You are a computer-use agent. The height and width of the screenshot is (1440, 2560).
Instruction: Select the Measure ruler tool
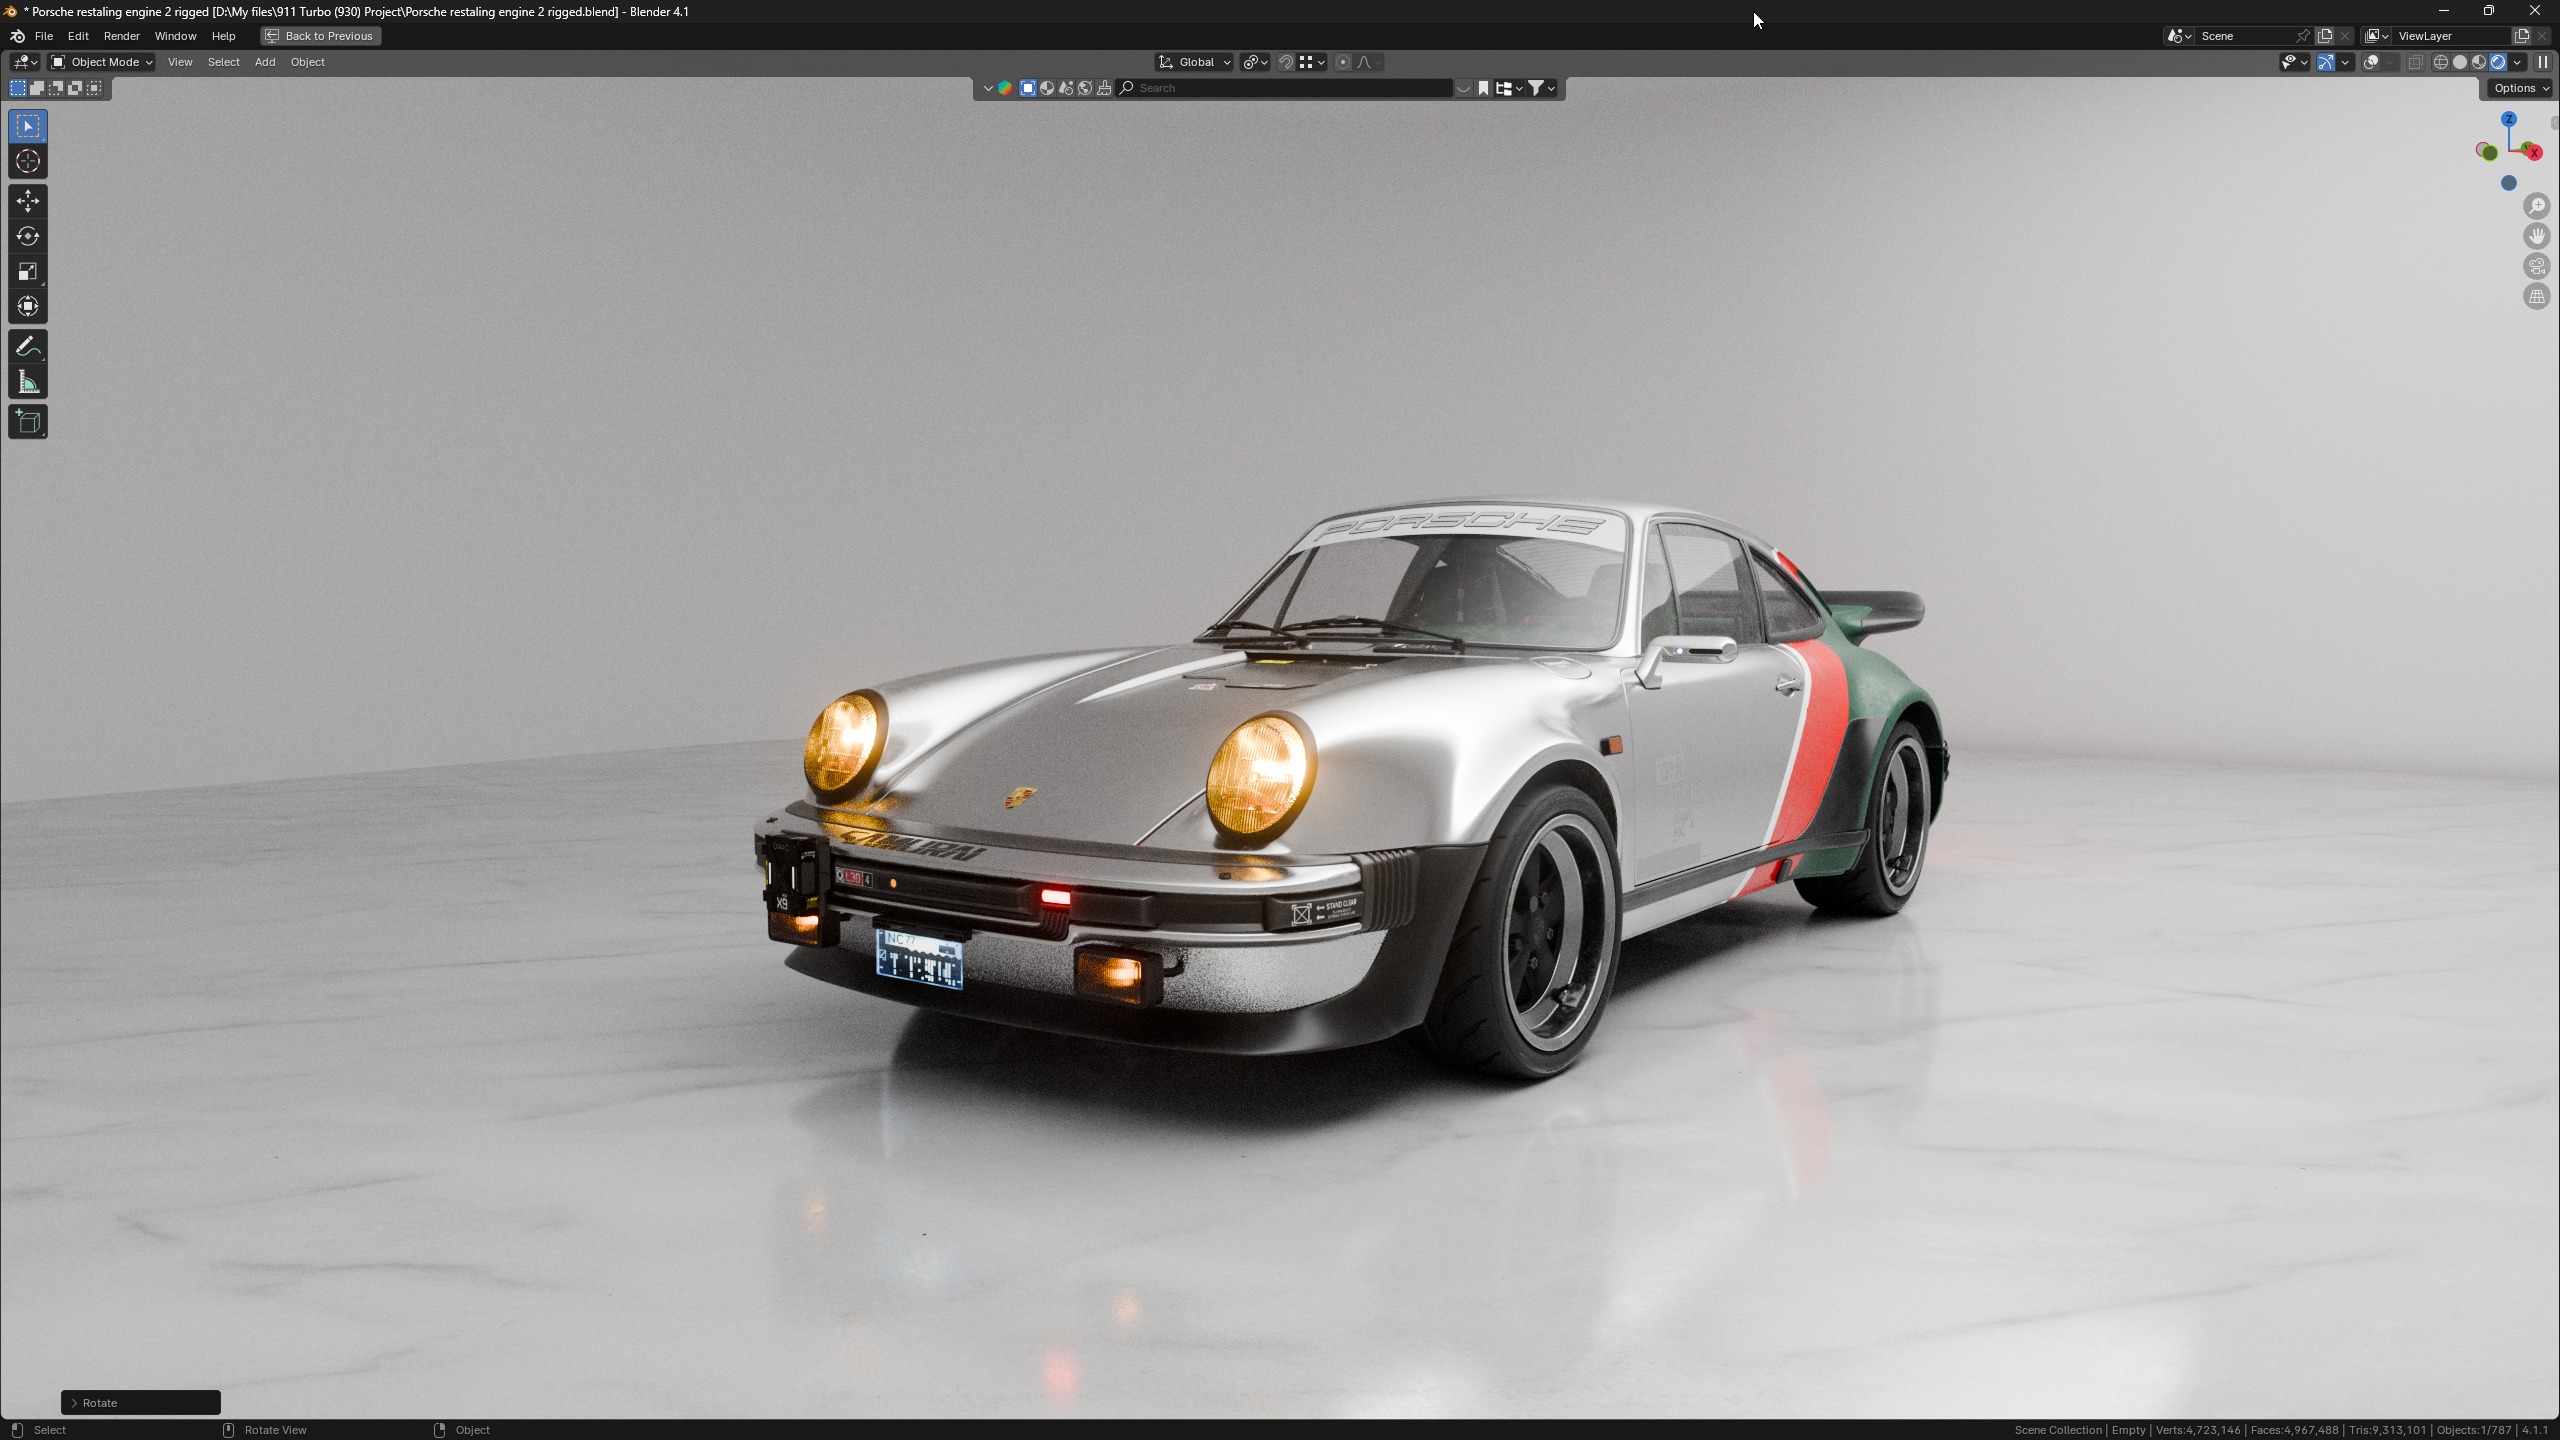[28, 382]
